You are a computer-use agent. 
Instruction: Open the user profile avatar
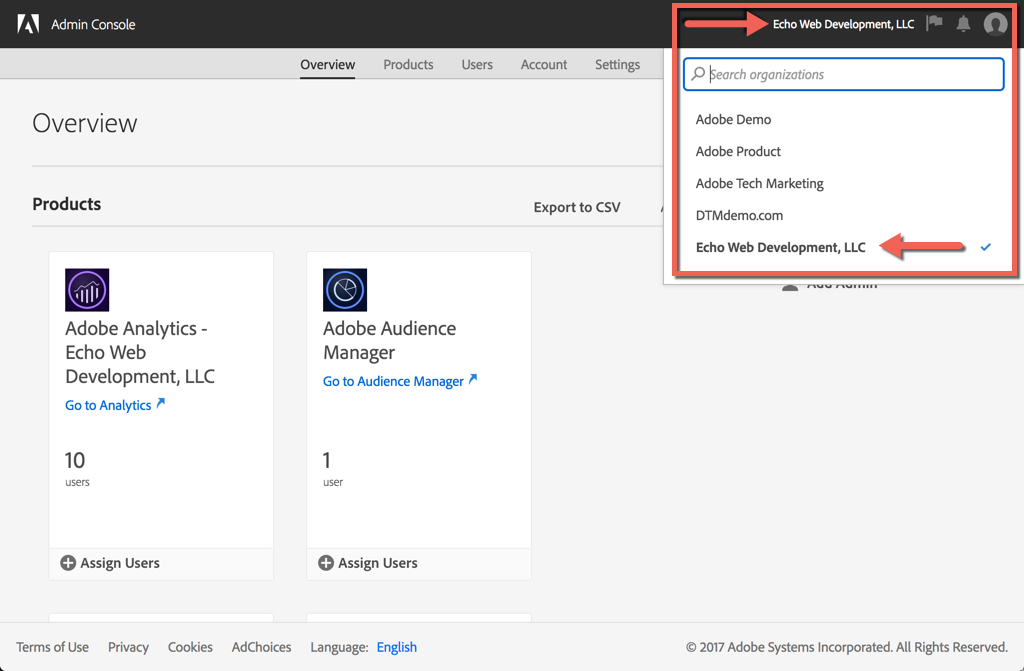(995, 24)
